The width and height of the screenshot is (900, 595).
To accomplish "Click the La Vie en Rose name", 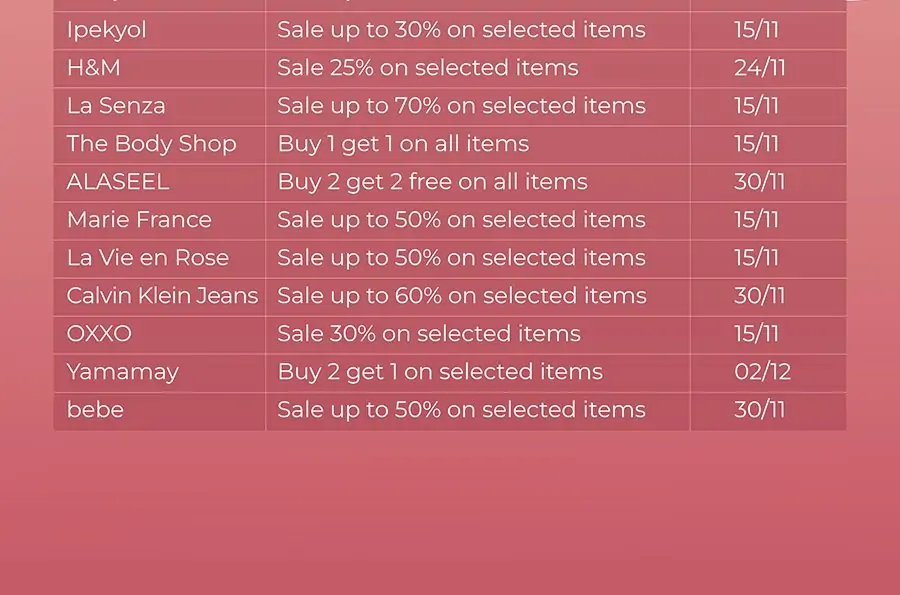I will click(147, 258).
